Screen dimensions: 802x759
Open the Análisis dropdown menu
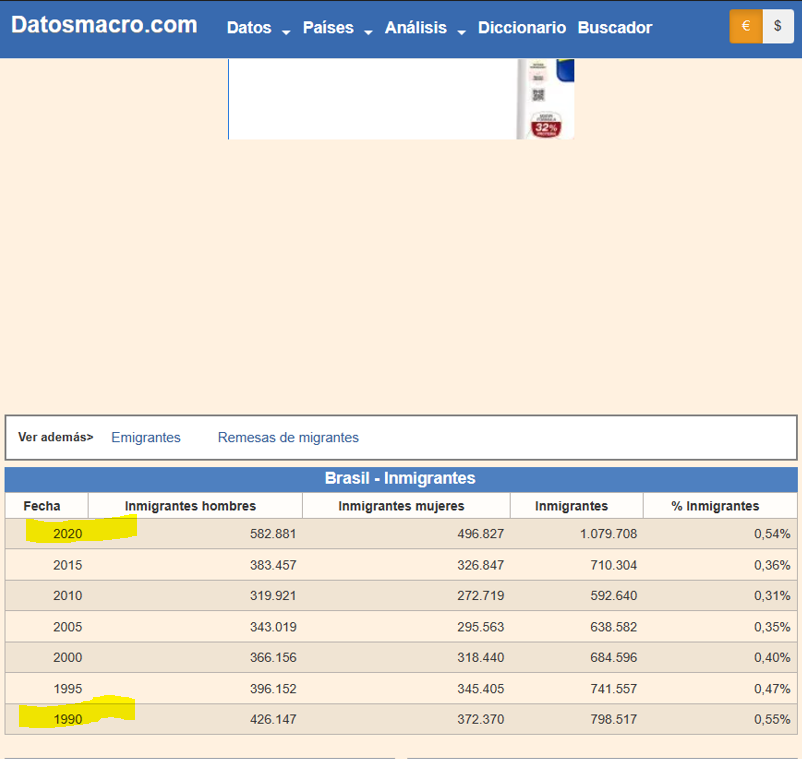425,28
